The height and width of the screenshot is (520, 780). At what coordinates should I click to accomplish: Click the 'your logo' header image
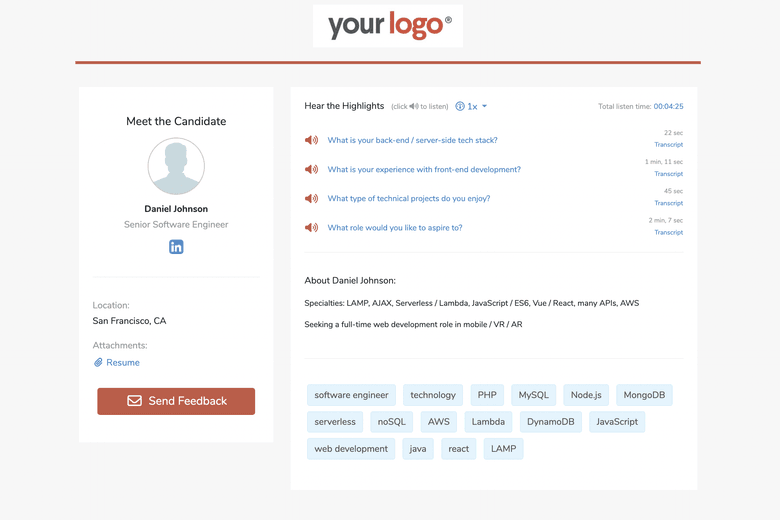click(388, 26)
